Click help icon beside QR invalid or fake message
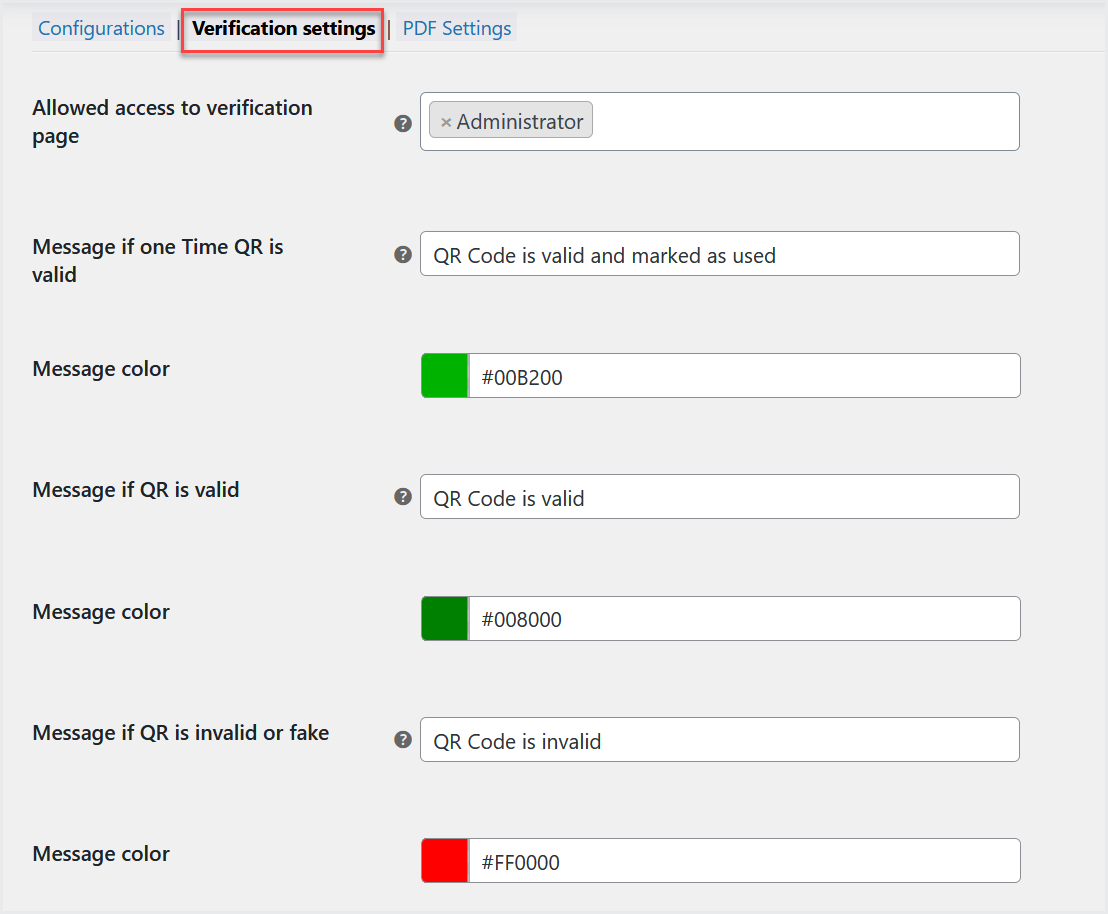1108x914 pixels. [x=403, y=739]
